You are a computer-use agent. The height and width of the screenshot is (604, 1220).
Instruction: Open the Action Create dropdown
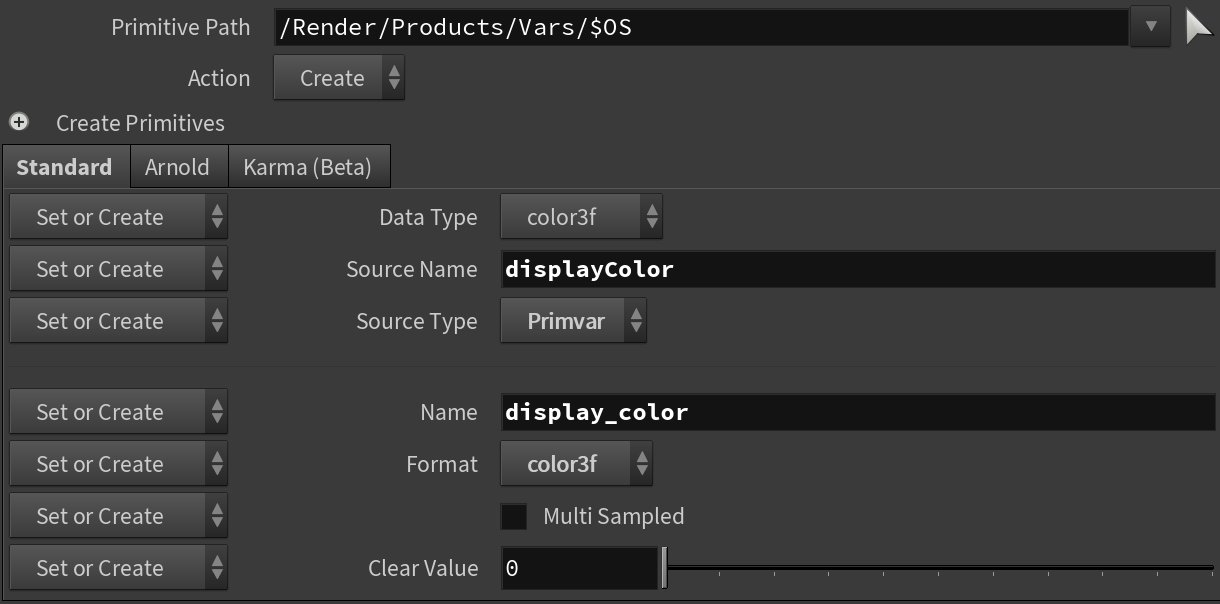coord(338,78)
